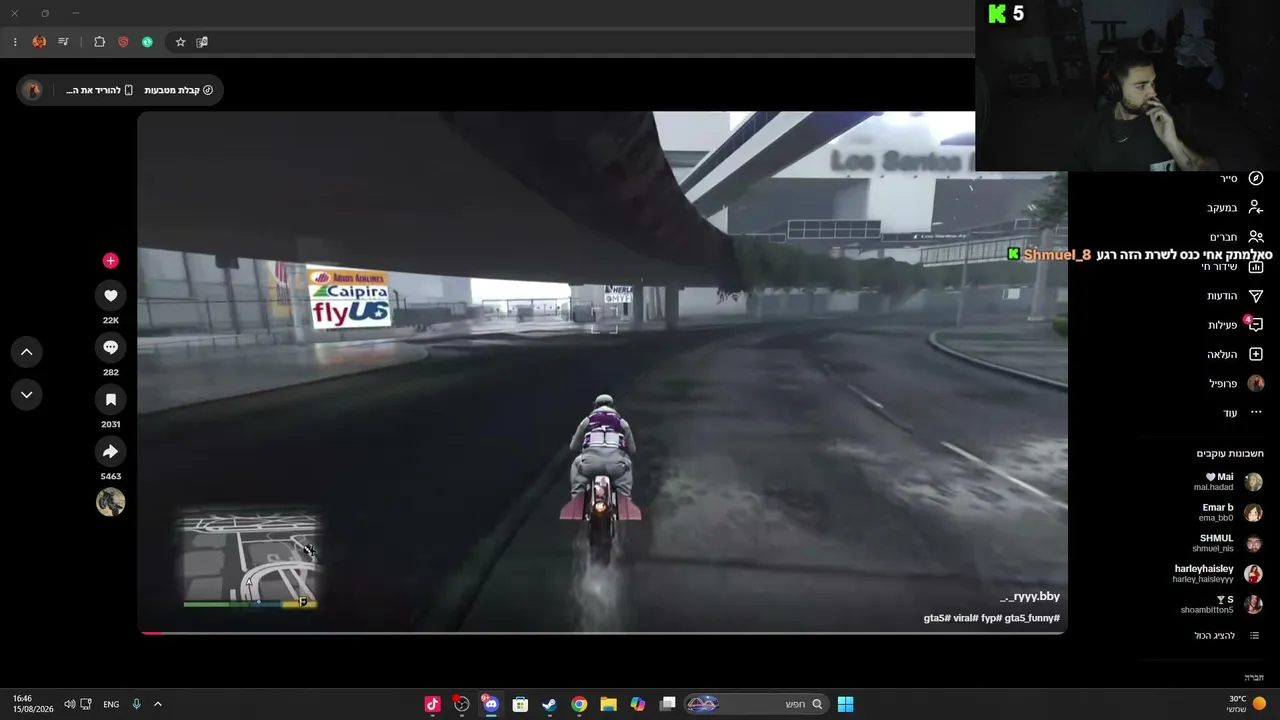Open the video's sound disc thumbnail

[x=110, y=502]
